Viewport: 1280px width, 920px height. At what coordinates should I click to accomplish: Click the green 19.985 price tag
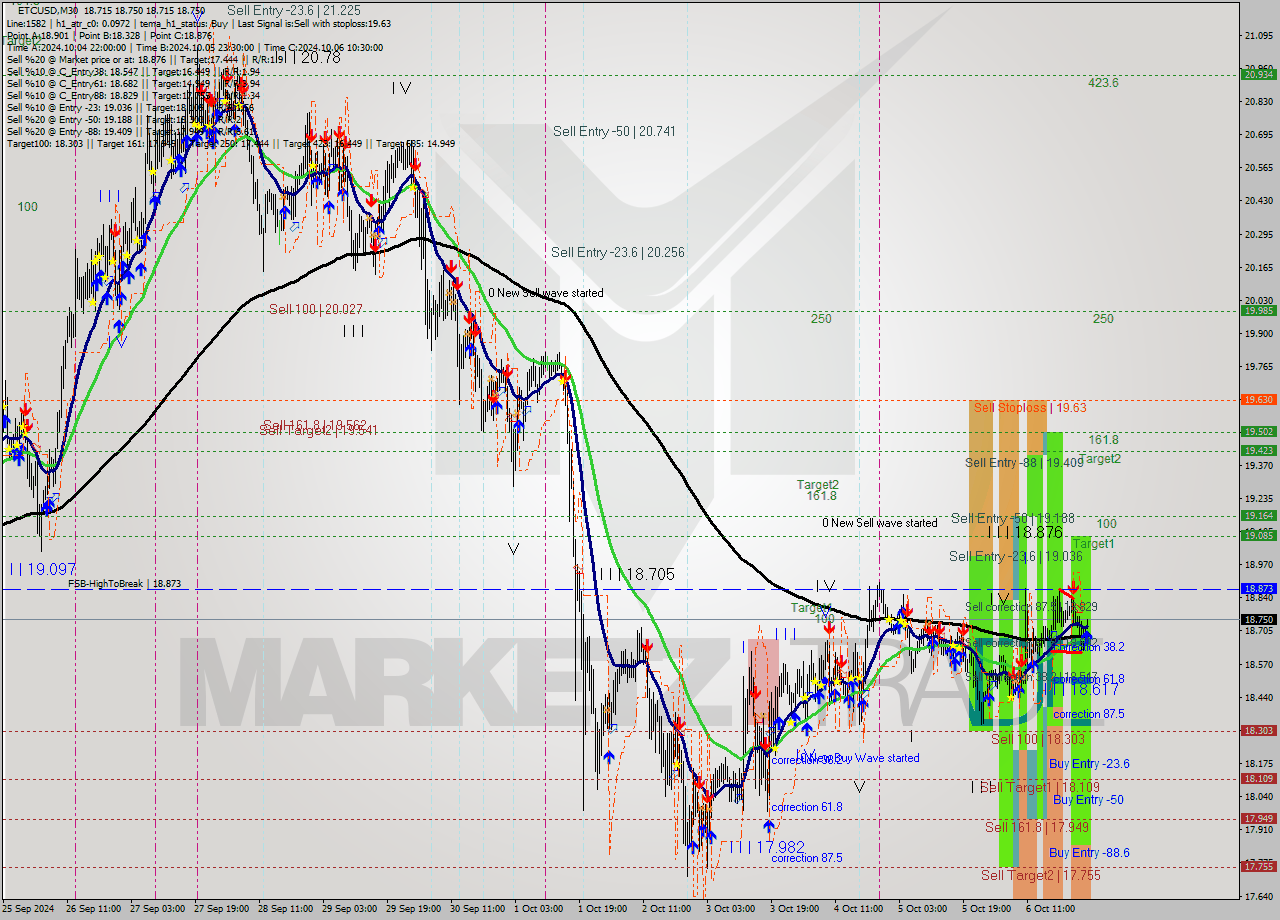1258,310
